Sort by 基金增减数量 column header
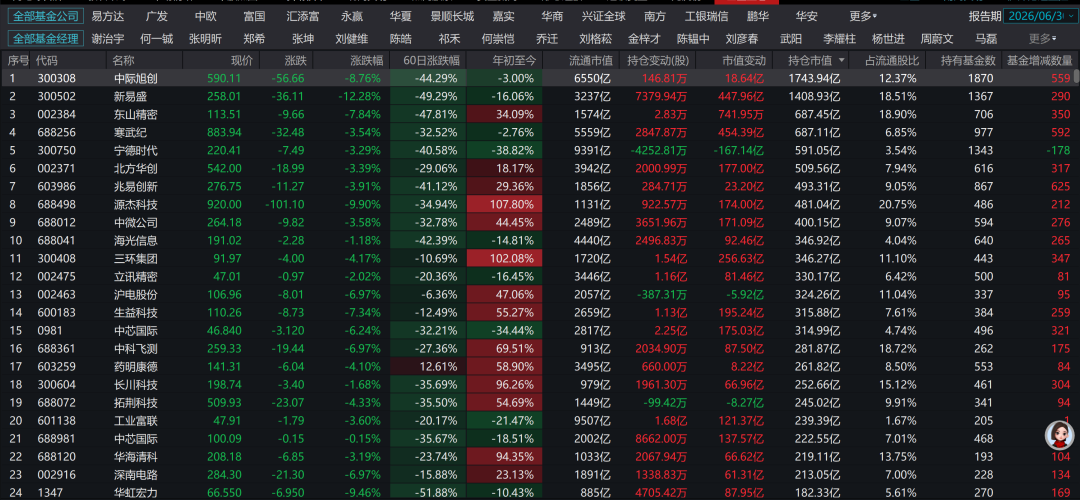The width and height of the screenshot is (1080, 500). pos(1039,61)
